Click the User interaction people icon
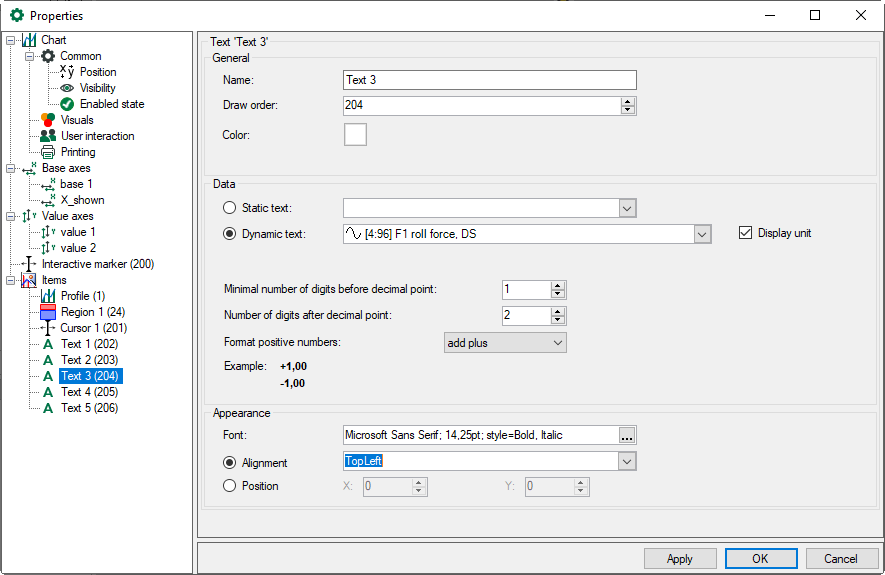 pos(48,136)
